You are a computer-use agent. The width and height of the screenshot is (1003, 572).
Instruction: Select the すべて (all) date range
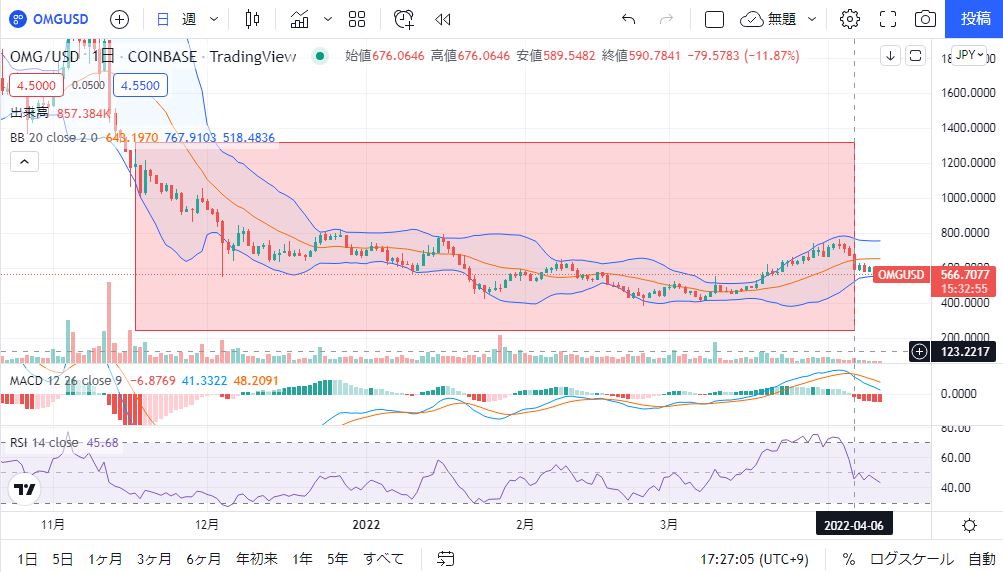(384, 559)
